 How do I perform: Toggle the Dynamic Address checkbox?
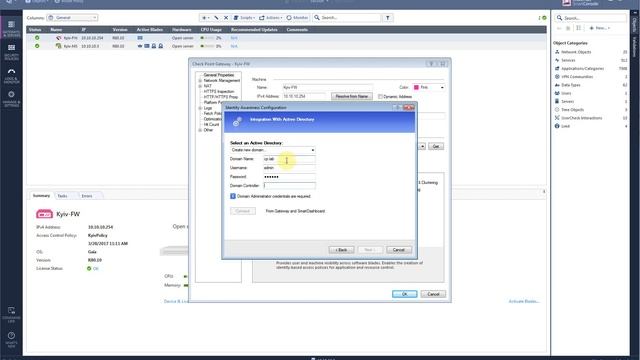click(380, 97)
